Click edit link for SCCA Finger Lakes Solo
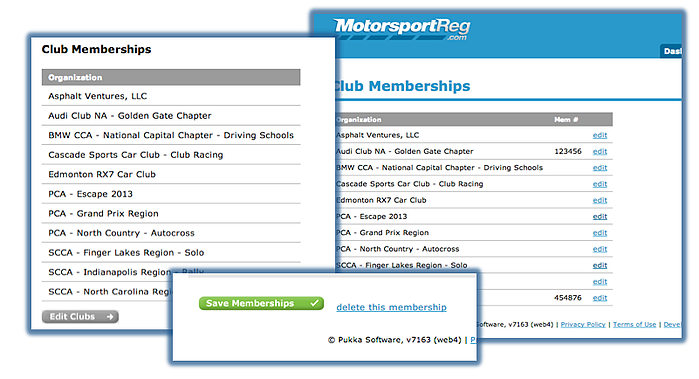Screen dimensions: 699x379 pyautogui.click(x=600, y=265)
